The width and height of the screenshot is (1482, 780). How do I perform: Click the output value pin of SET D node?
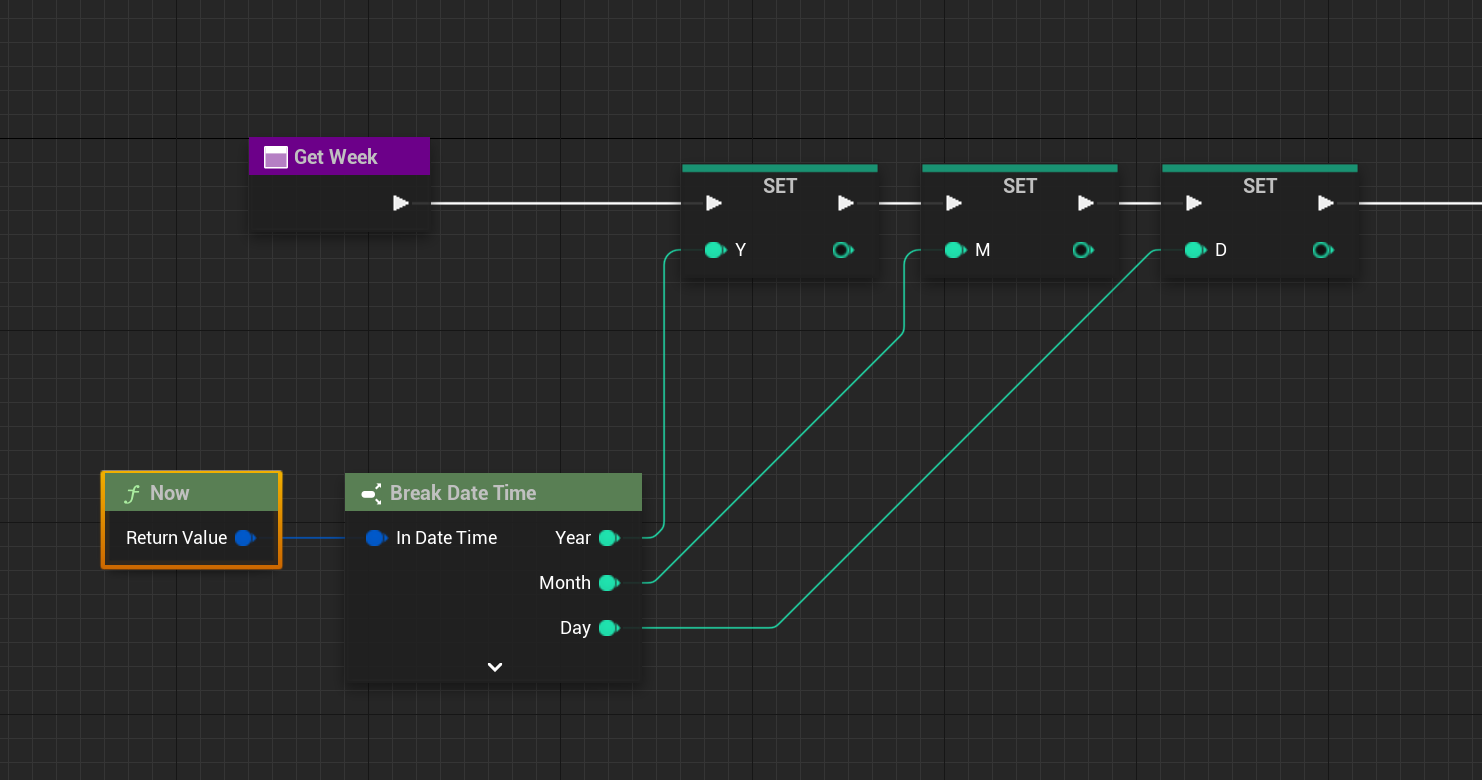(1323, 250)
